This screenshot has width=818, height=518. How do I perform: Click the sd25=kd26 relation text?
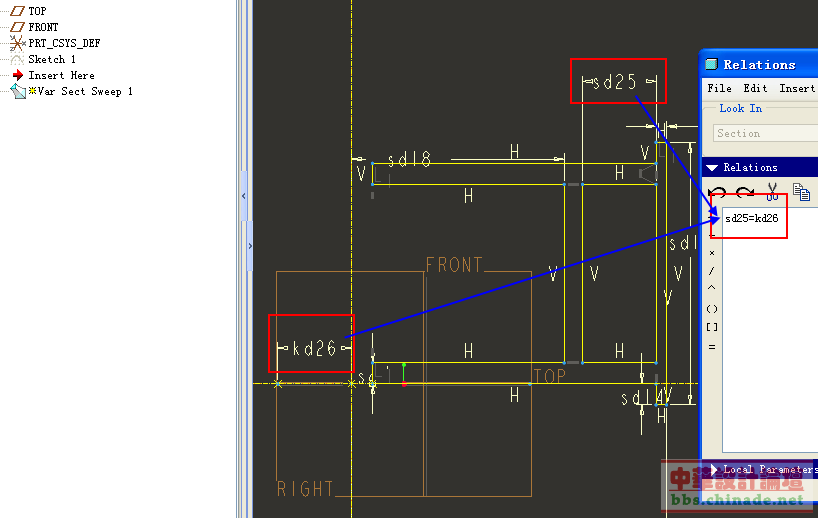[x=752, y=219]
